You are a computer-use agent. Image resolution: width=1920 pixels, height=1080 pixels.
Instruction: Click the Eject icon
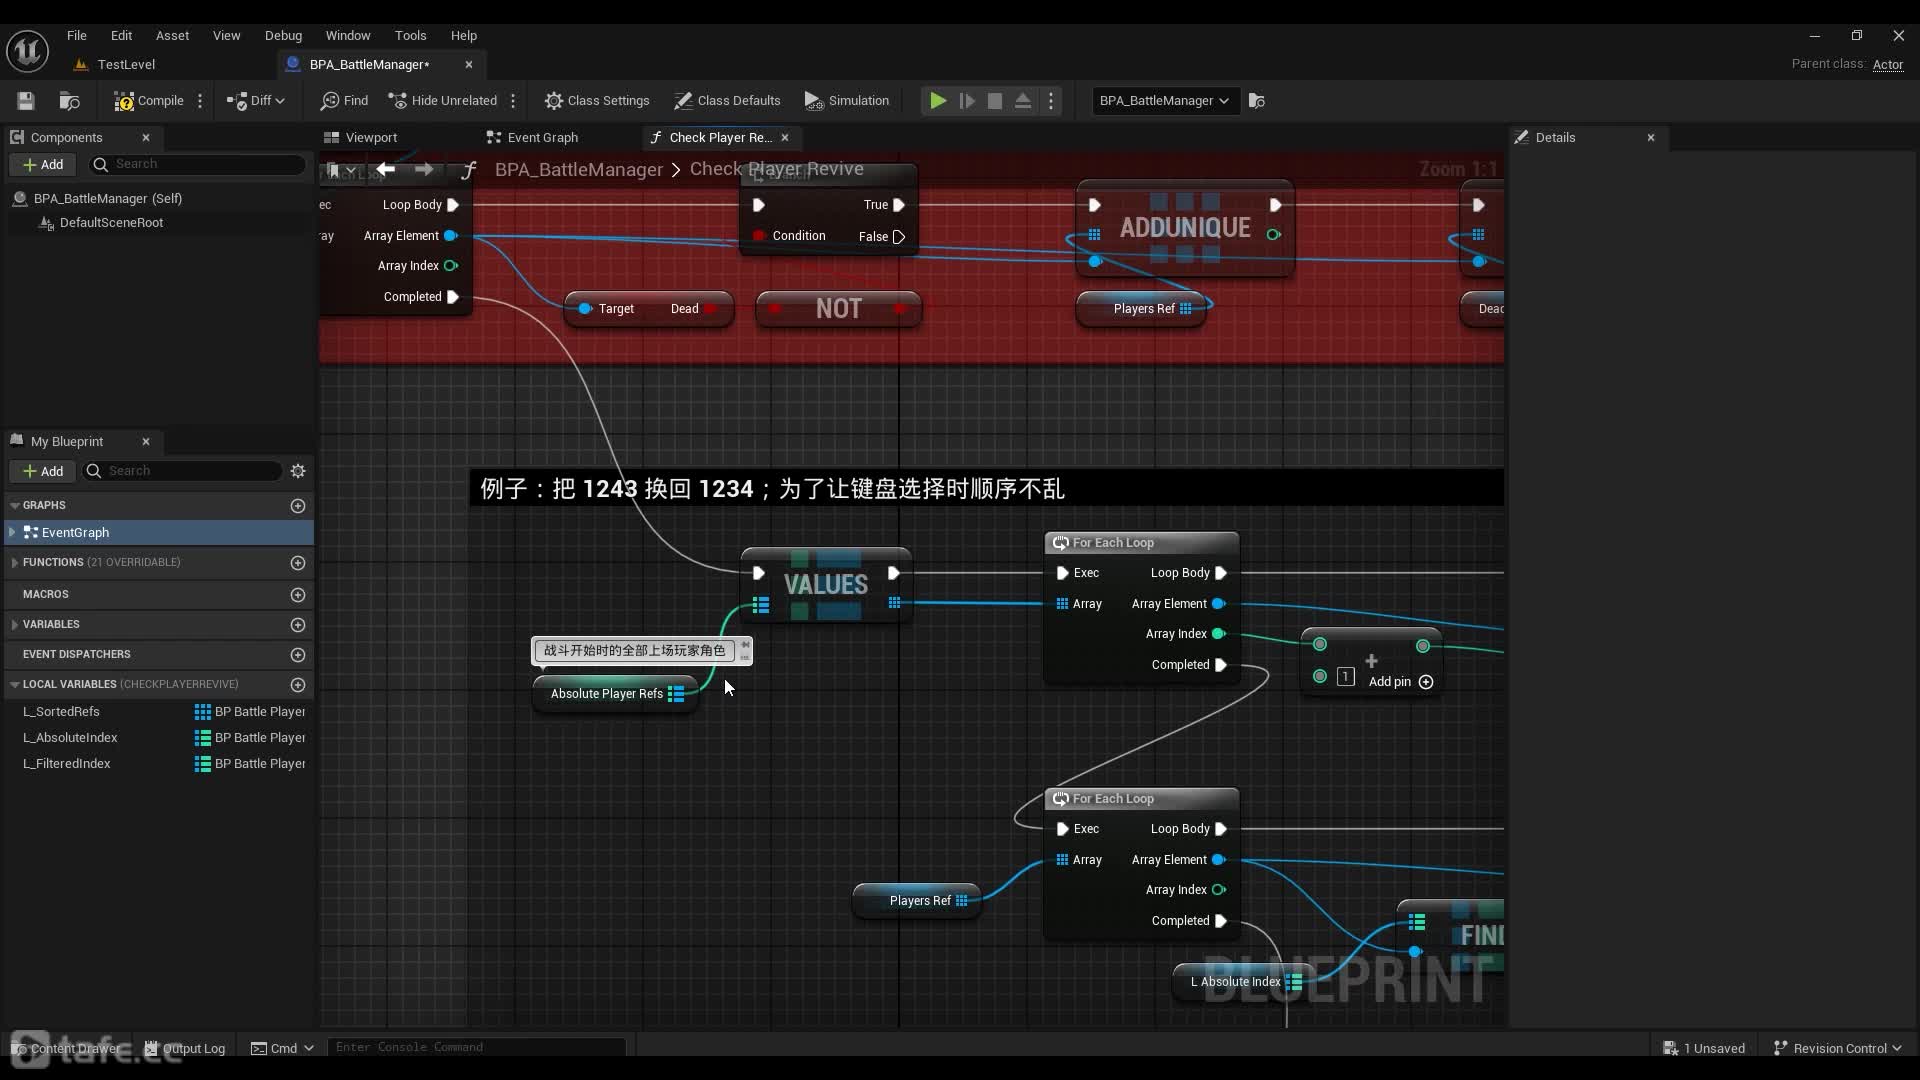[1023, 100]
